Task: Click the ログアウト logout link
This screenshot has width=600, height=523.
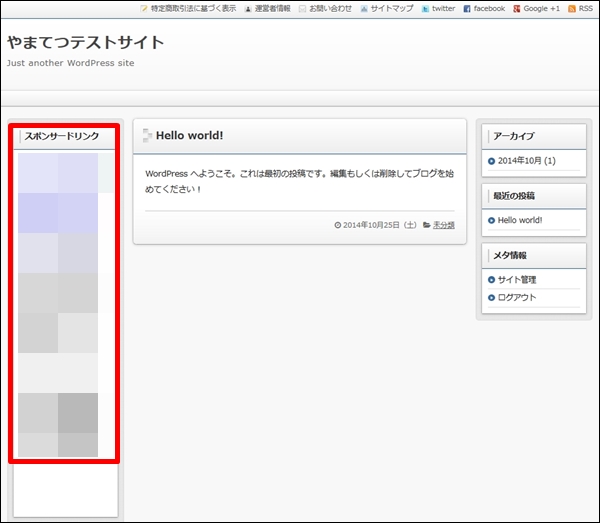Action: click(x=517, y=297)
